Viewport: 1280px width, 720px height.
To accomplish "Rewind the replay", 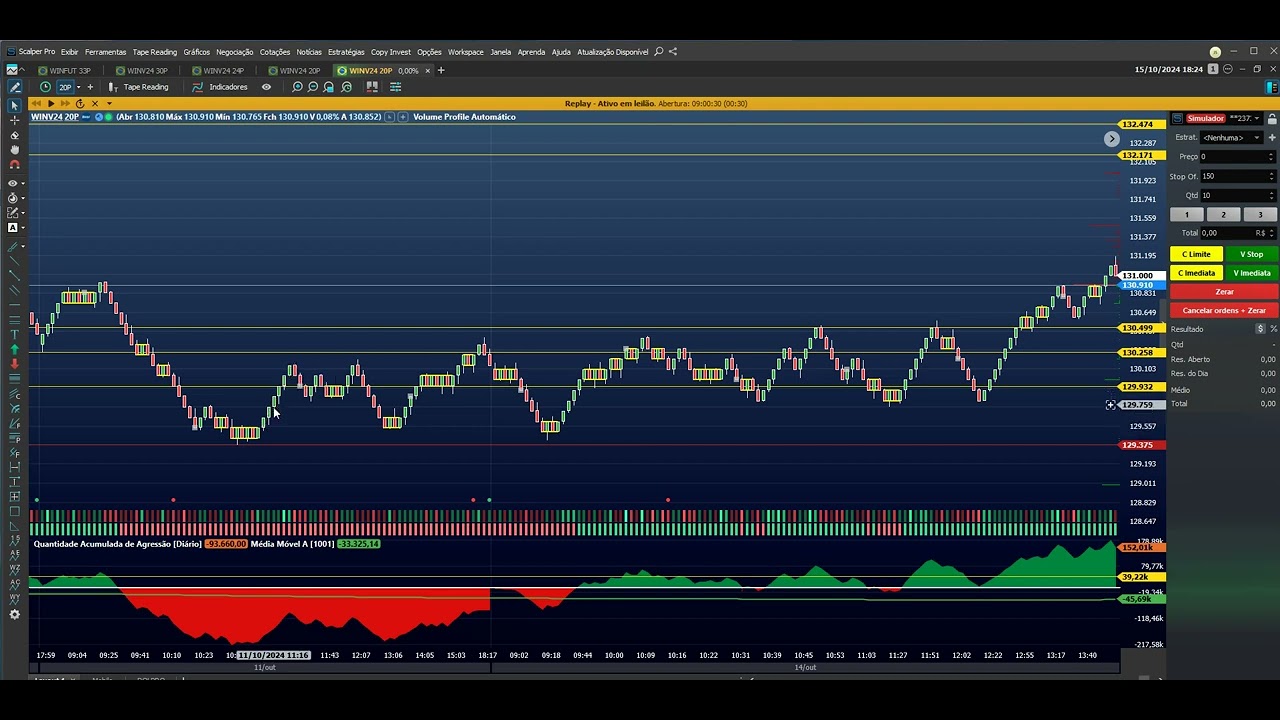I will [x=36, y=103].
